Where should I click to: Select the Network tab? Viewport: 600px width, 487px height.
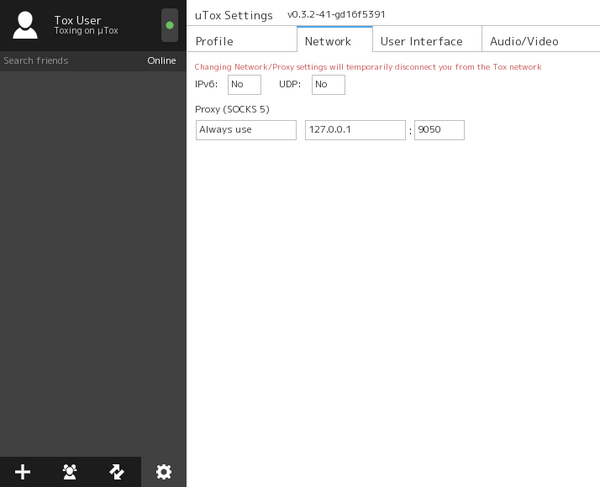click(334, 39)
